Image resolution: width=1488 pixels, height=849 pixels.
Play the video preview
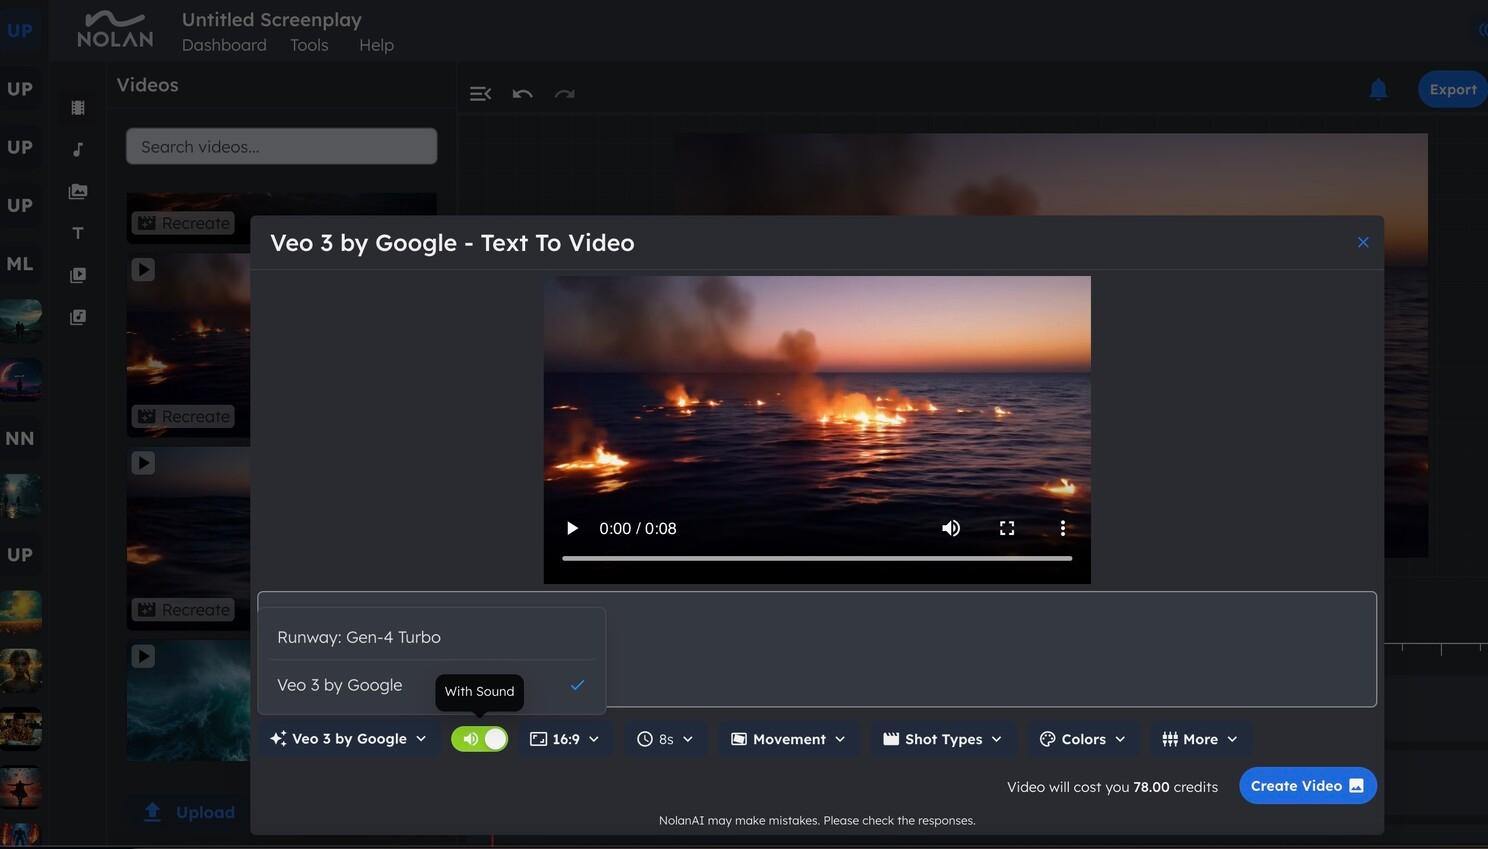click(x=572, y=528)
